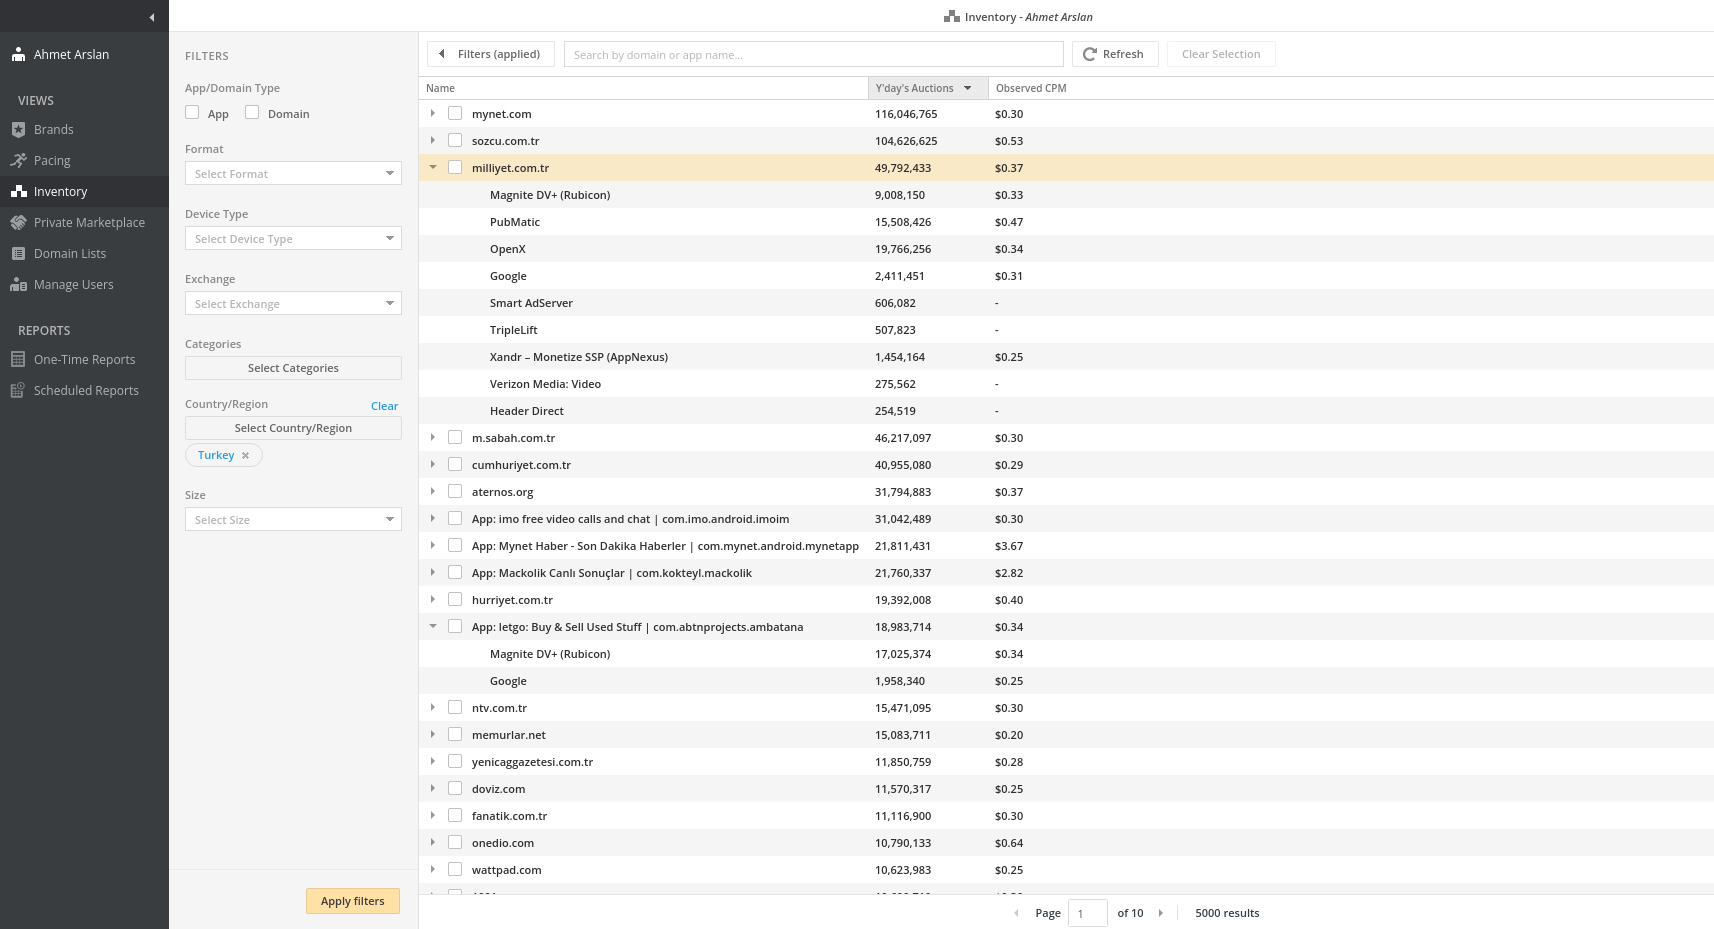Click the Select Country/Region button

(x=293, y=428)
